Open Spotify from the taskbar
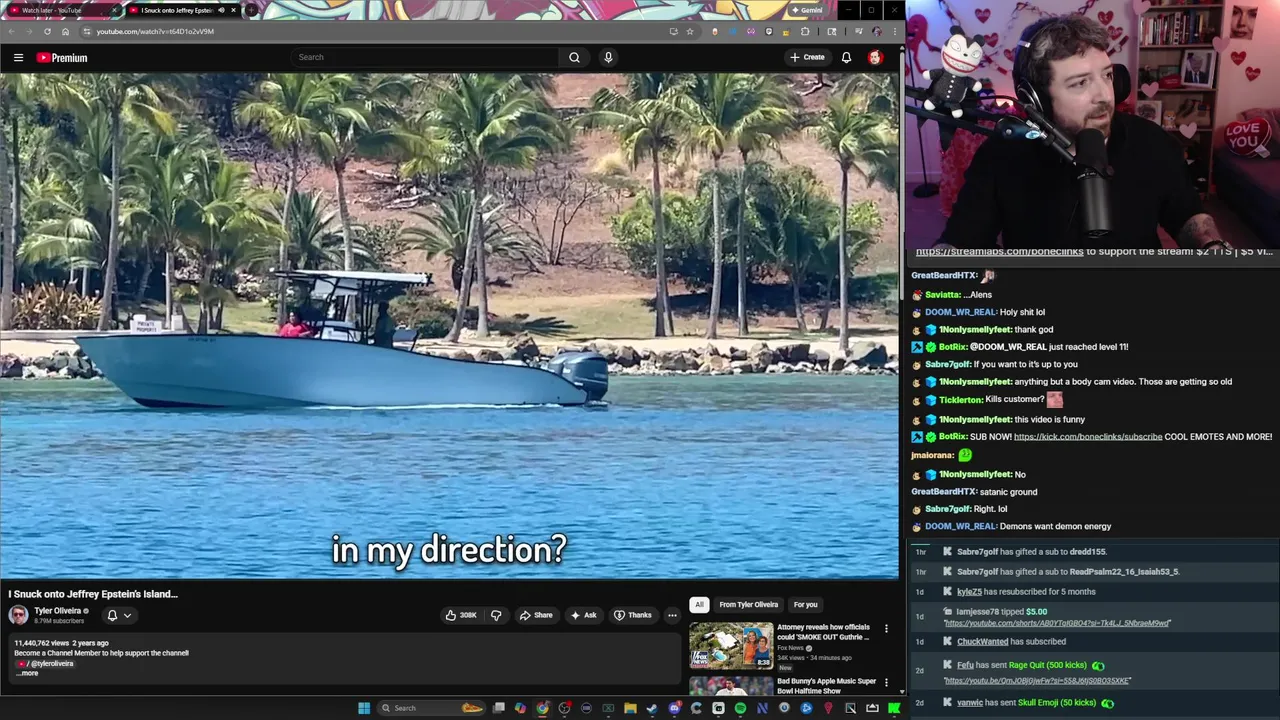Screen dimensions: 1280x720 [x=740, y=708]
